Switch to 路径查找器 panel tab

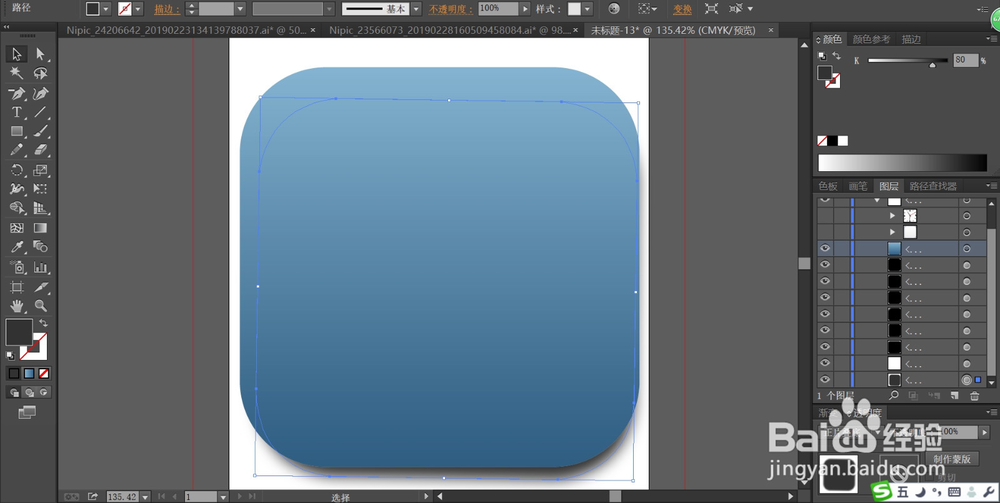(932, 186)
